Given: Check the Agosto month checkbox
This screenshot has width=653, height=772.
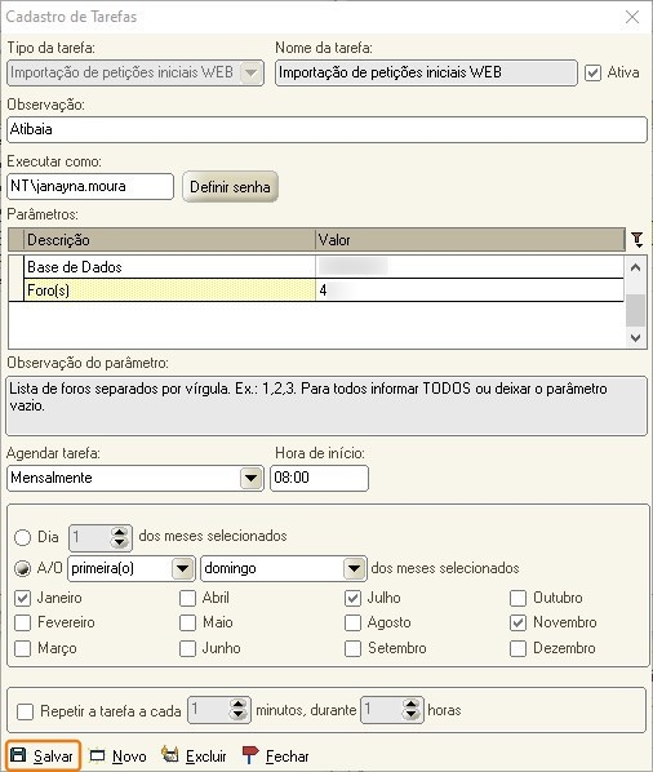Looking at the screenshot, I should point(353,622).
